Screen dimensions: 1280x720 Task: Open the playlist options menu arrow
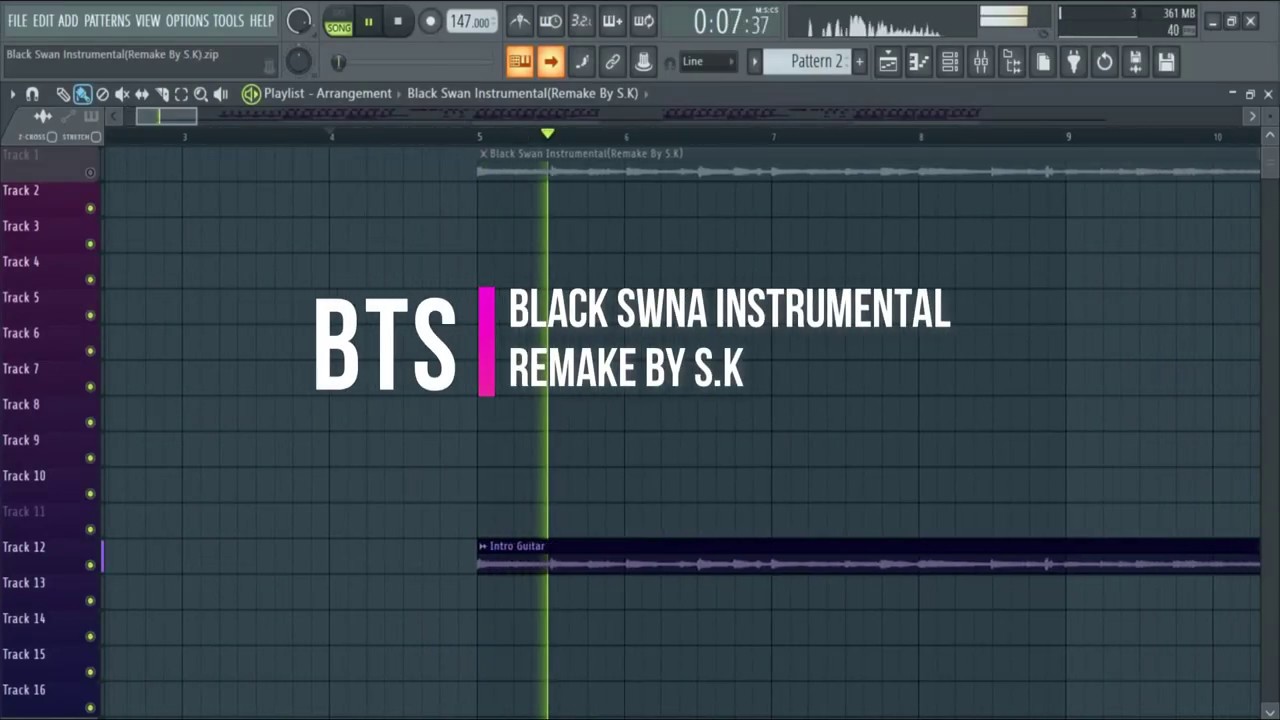click(13, 94)
